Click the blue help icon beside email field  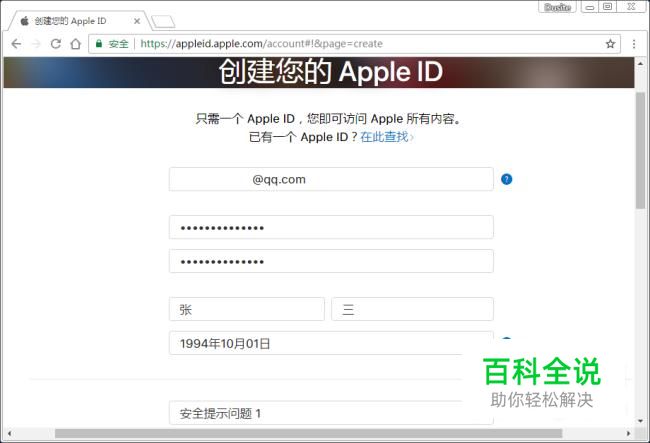click(x=507, y=179)
